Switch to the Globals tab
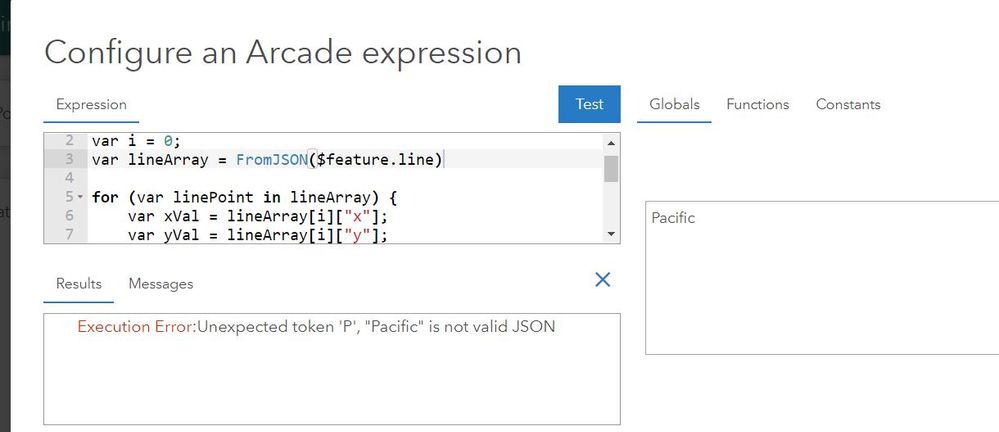This screenshot has height=432, width=999. 674,104
